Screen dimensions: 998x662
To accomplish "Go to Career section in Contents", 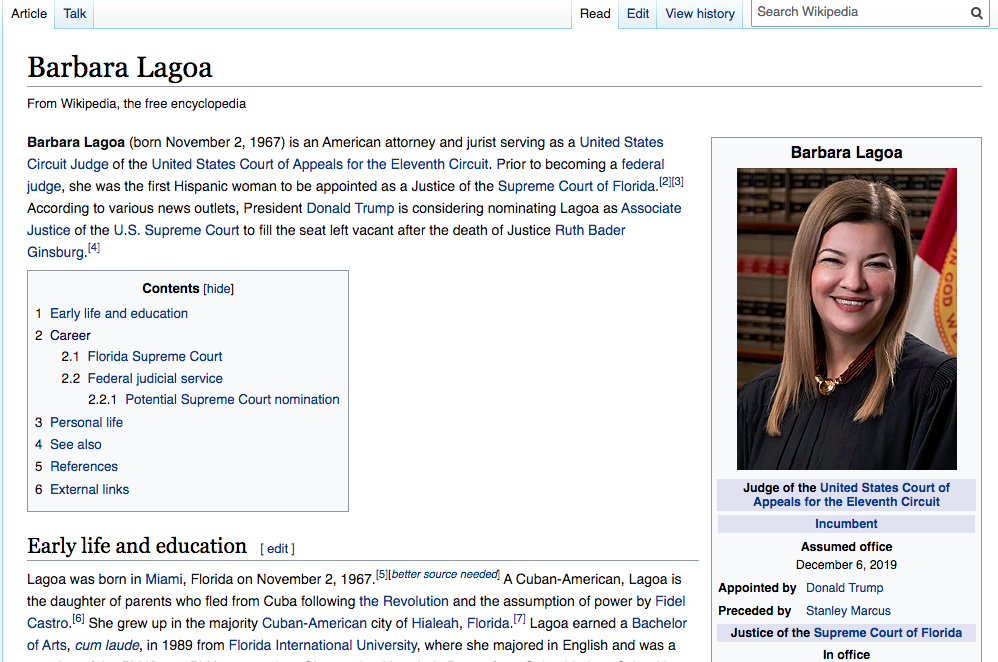I will (71, 335).
